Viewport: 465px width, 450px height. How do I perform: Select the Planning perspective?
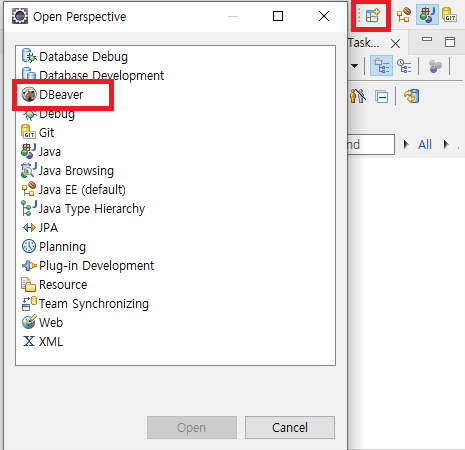54,247
